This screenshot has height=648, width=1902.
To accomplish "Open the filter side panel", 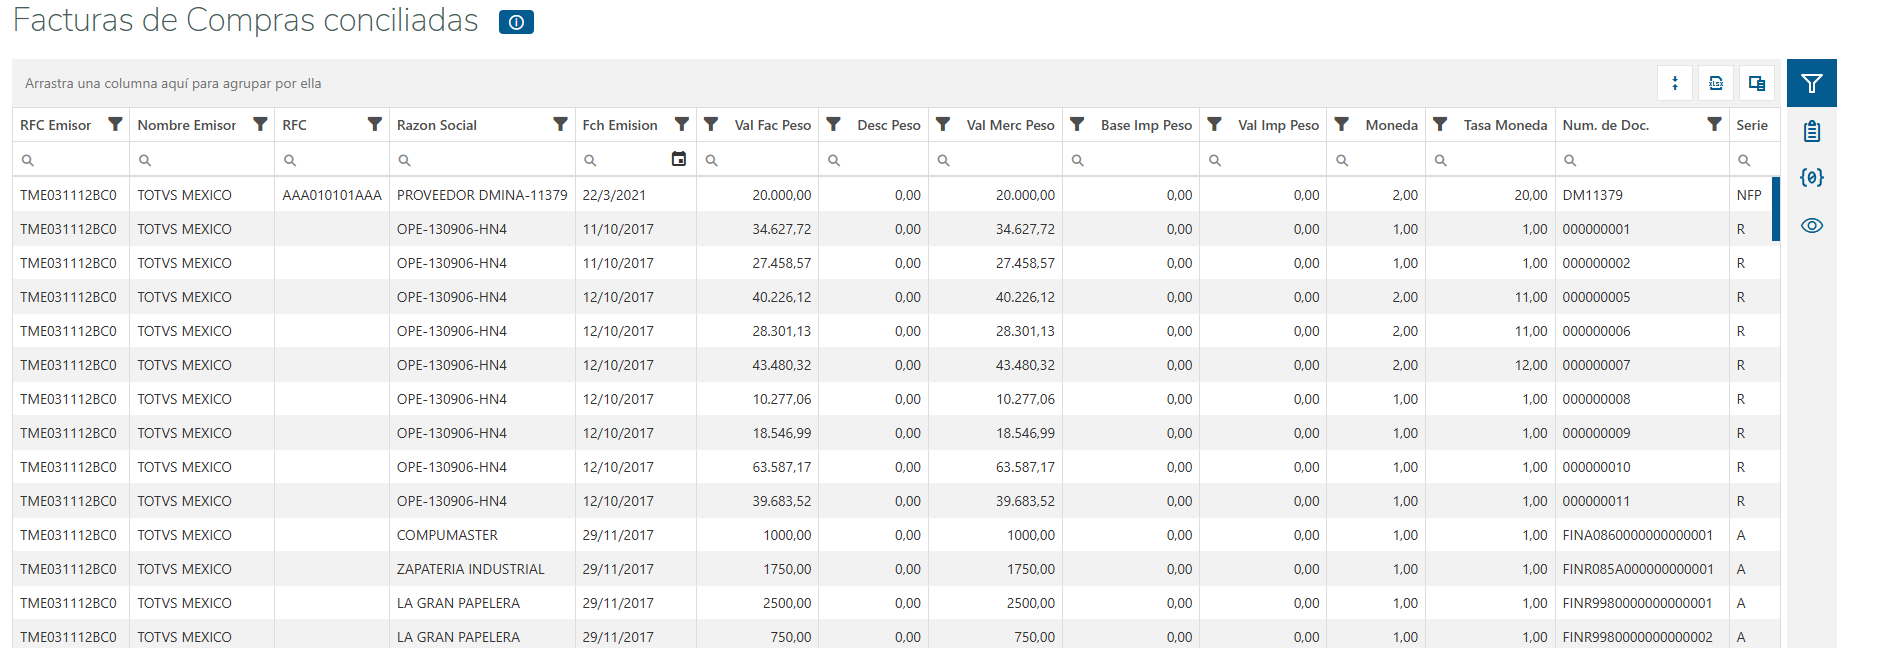I will [1811, 84].
